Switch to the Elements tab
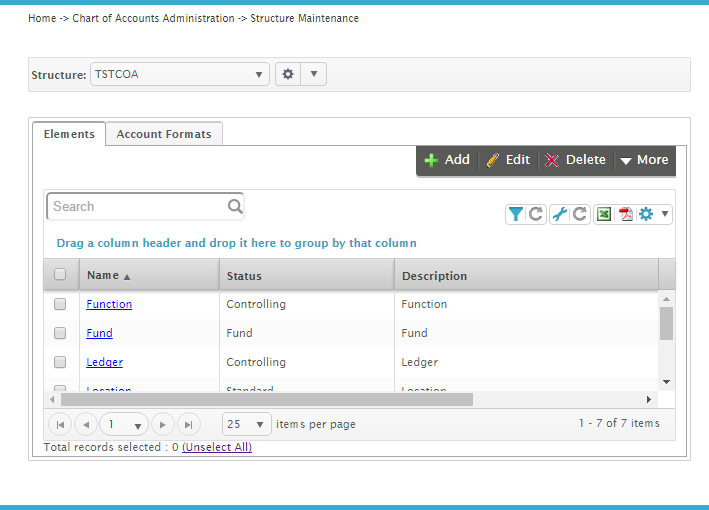Image resolution: width=709 pixels, height=510 pixels. [69, 134]
